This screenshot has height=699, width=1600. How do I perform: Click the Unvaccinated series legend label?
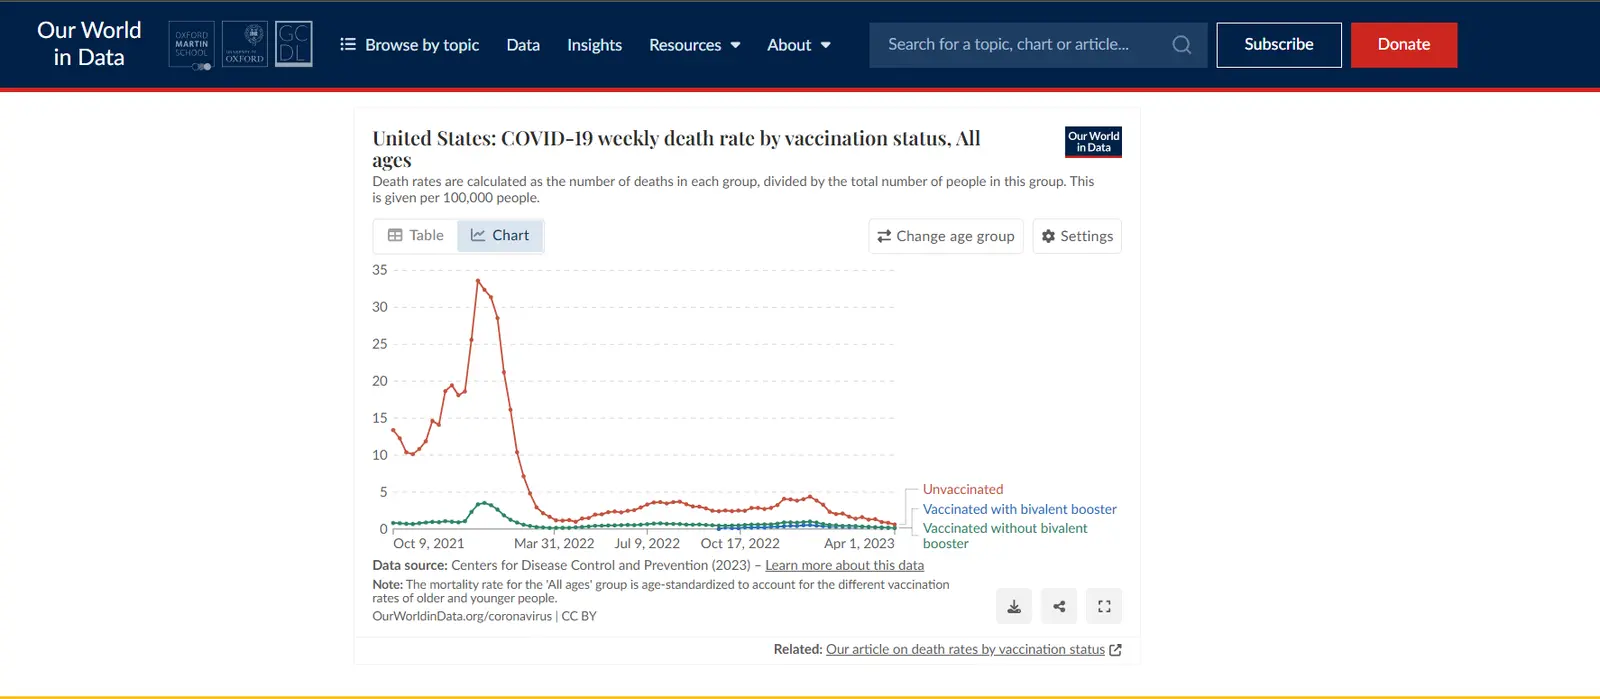tap(962, 489)
